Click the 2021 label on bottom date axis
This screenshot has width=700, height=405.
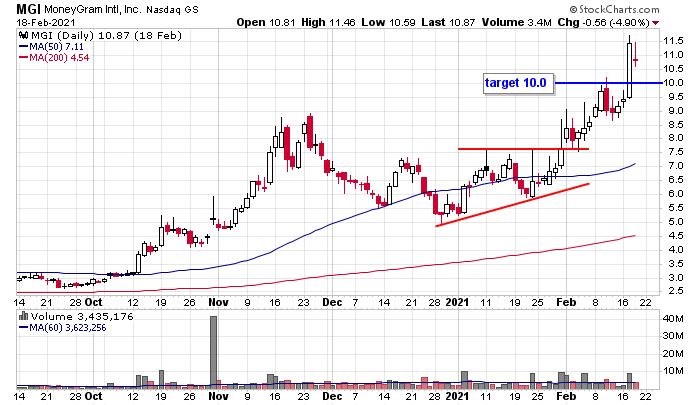[x=458, y=396]
